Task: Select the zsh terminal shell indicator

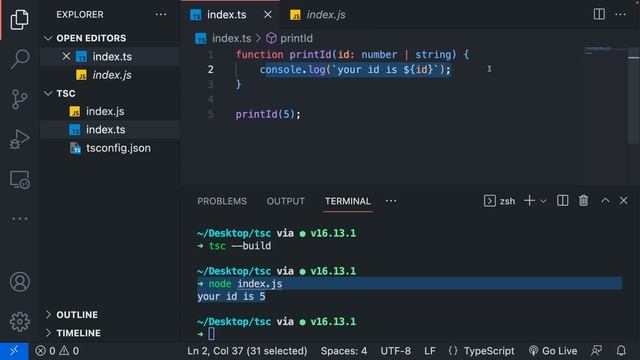Action: coord(499,201)
